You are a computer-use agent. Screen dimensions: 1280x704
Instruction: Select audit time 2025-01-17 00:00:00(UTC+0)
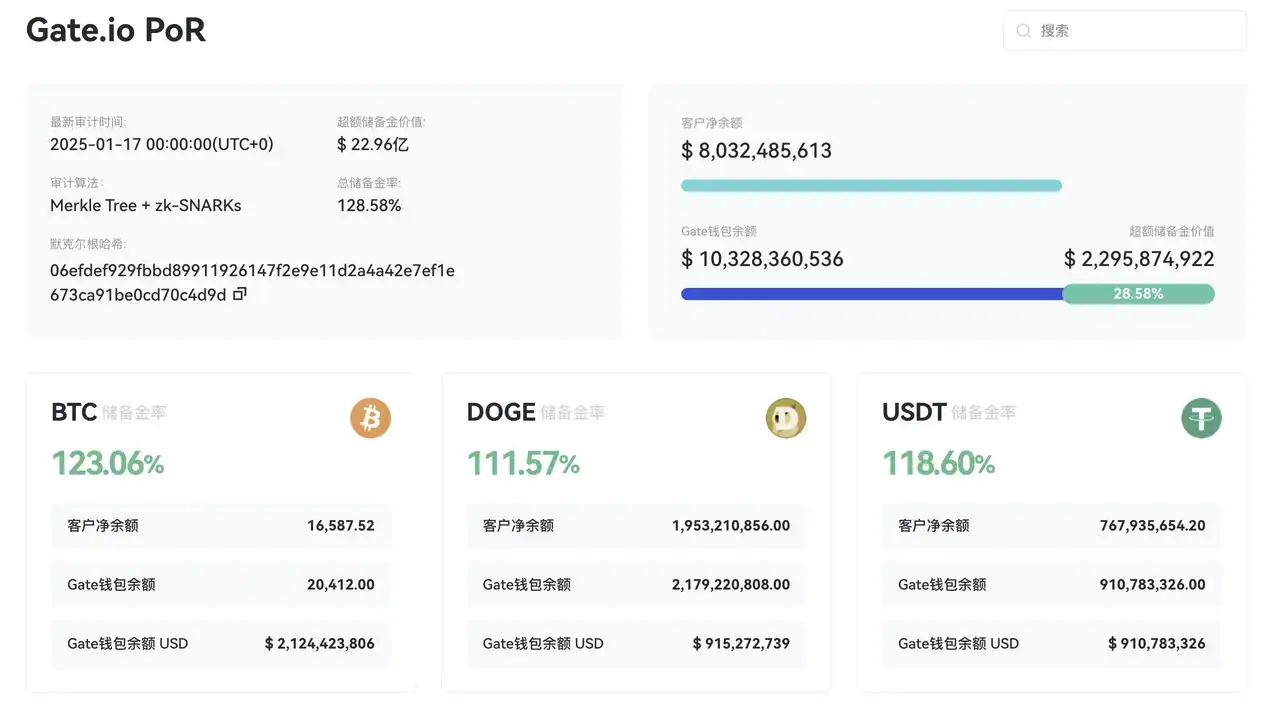pyautogui.click(x=162, y=144)
